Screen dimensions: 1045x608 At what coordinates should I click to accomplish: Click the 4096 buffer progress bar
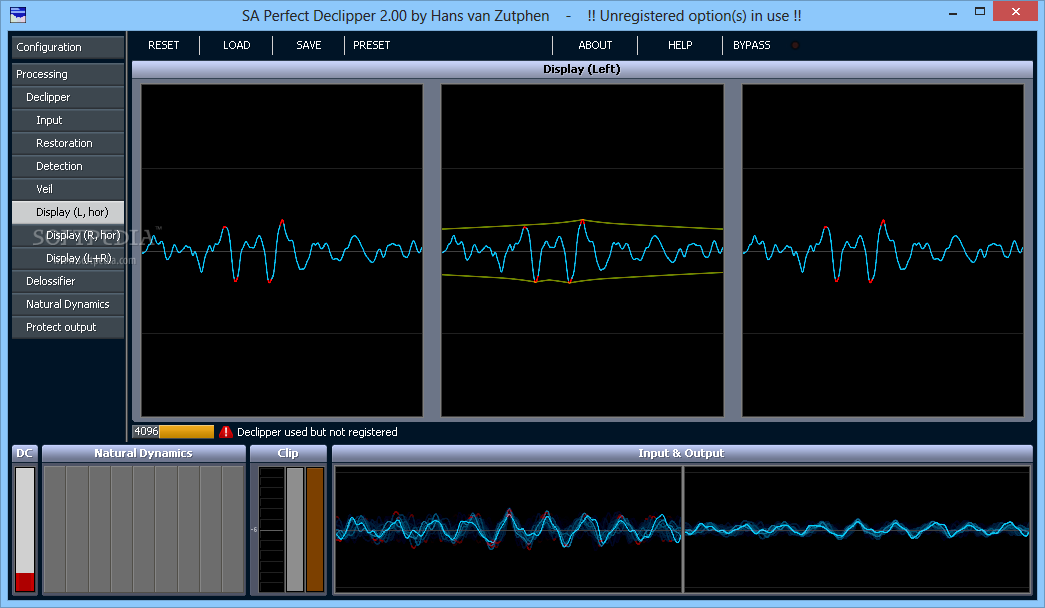(173, 432)
